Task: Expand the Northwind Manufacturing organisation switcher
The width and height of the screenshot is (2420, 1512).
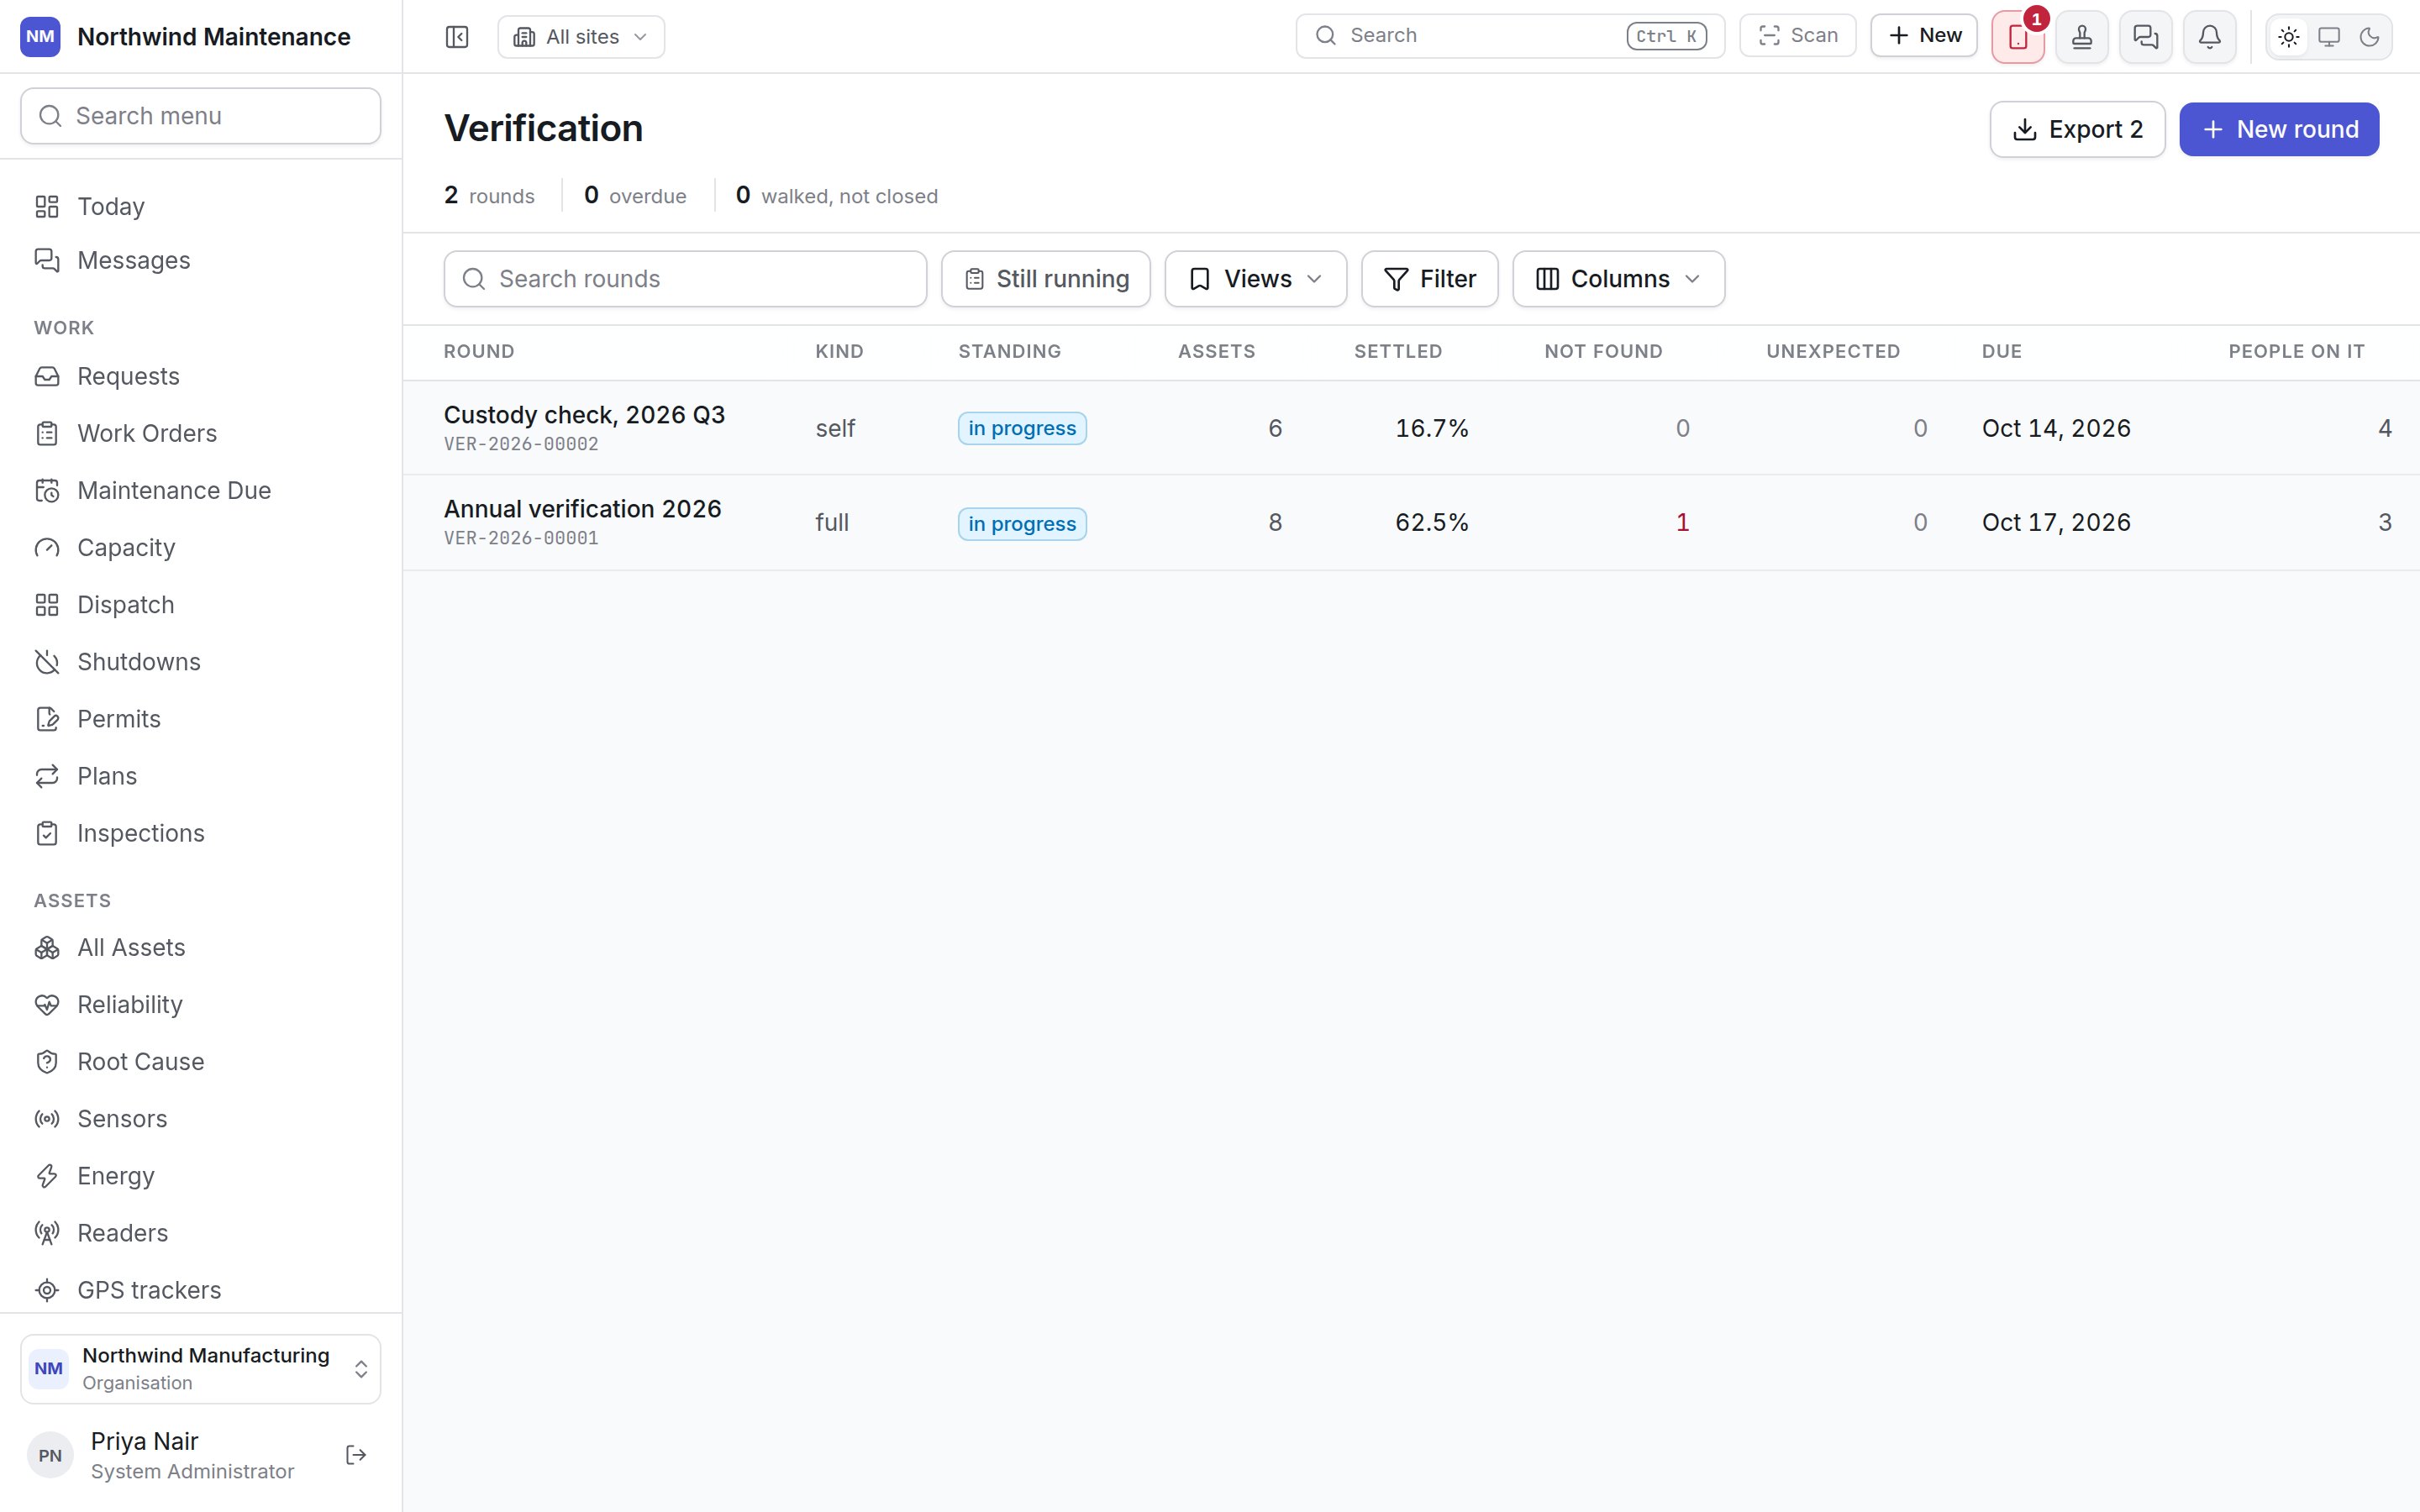Action: (x=201, y=1369)
